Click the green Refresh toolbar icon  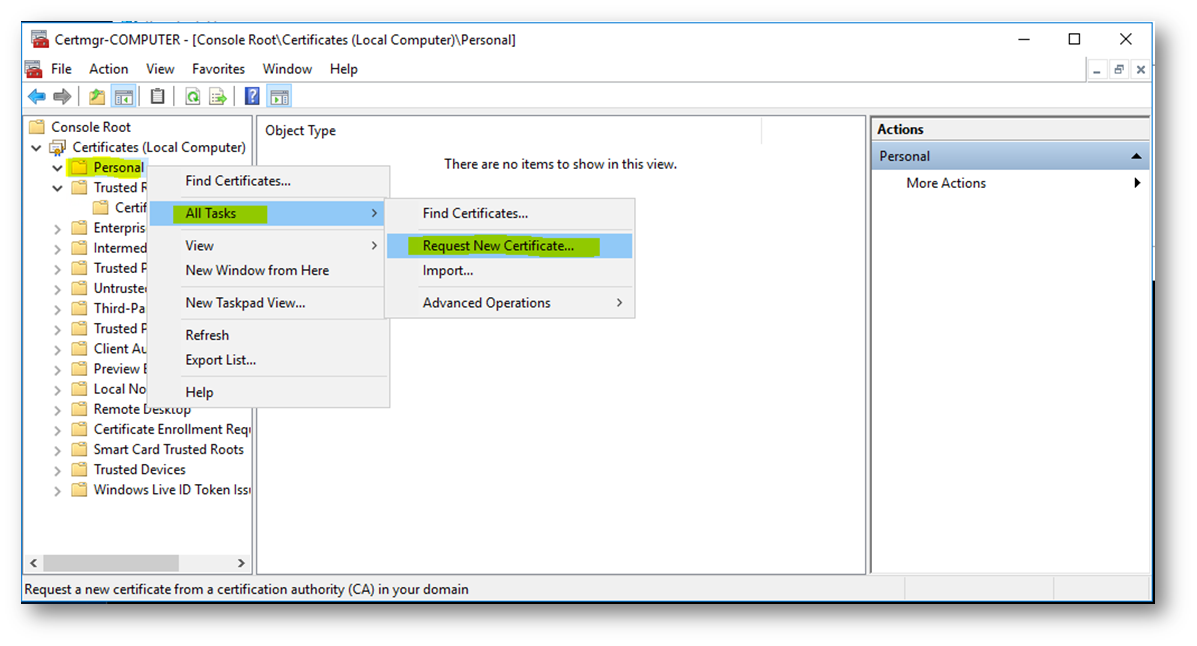(x=192, y=96)
